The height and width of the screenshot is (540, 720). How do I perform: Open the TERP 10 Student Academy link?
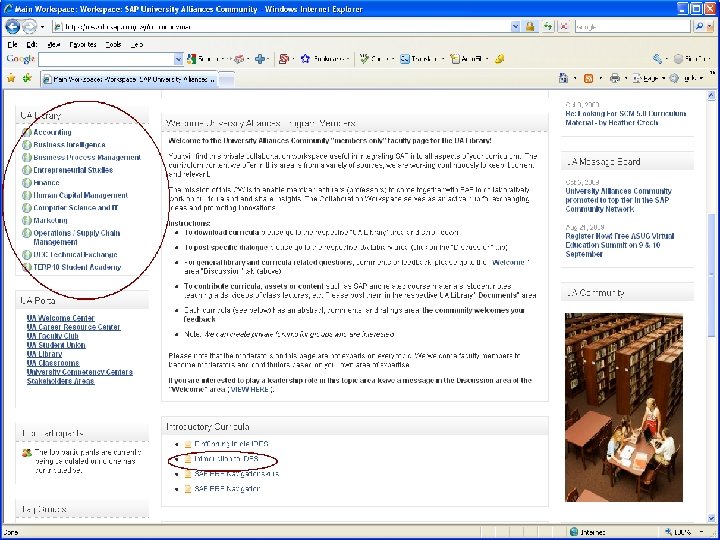tap(77, 267)
